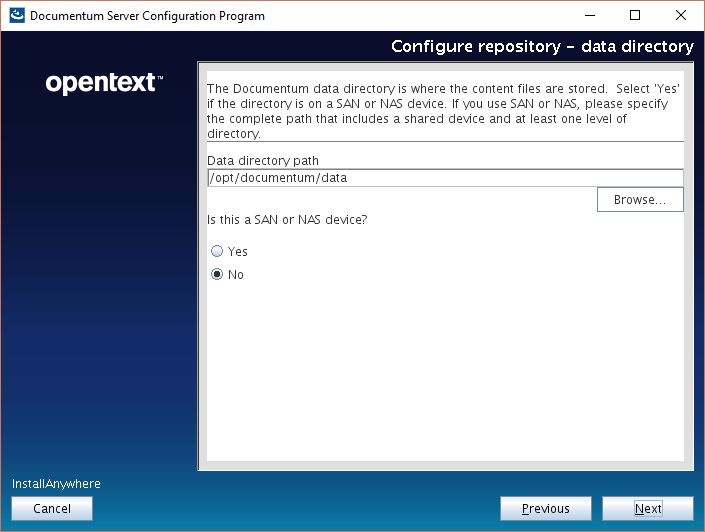Select the Yes radio button for SAN/NAS

pos(217,252)
